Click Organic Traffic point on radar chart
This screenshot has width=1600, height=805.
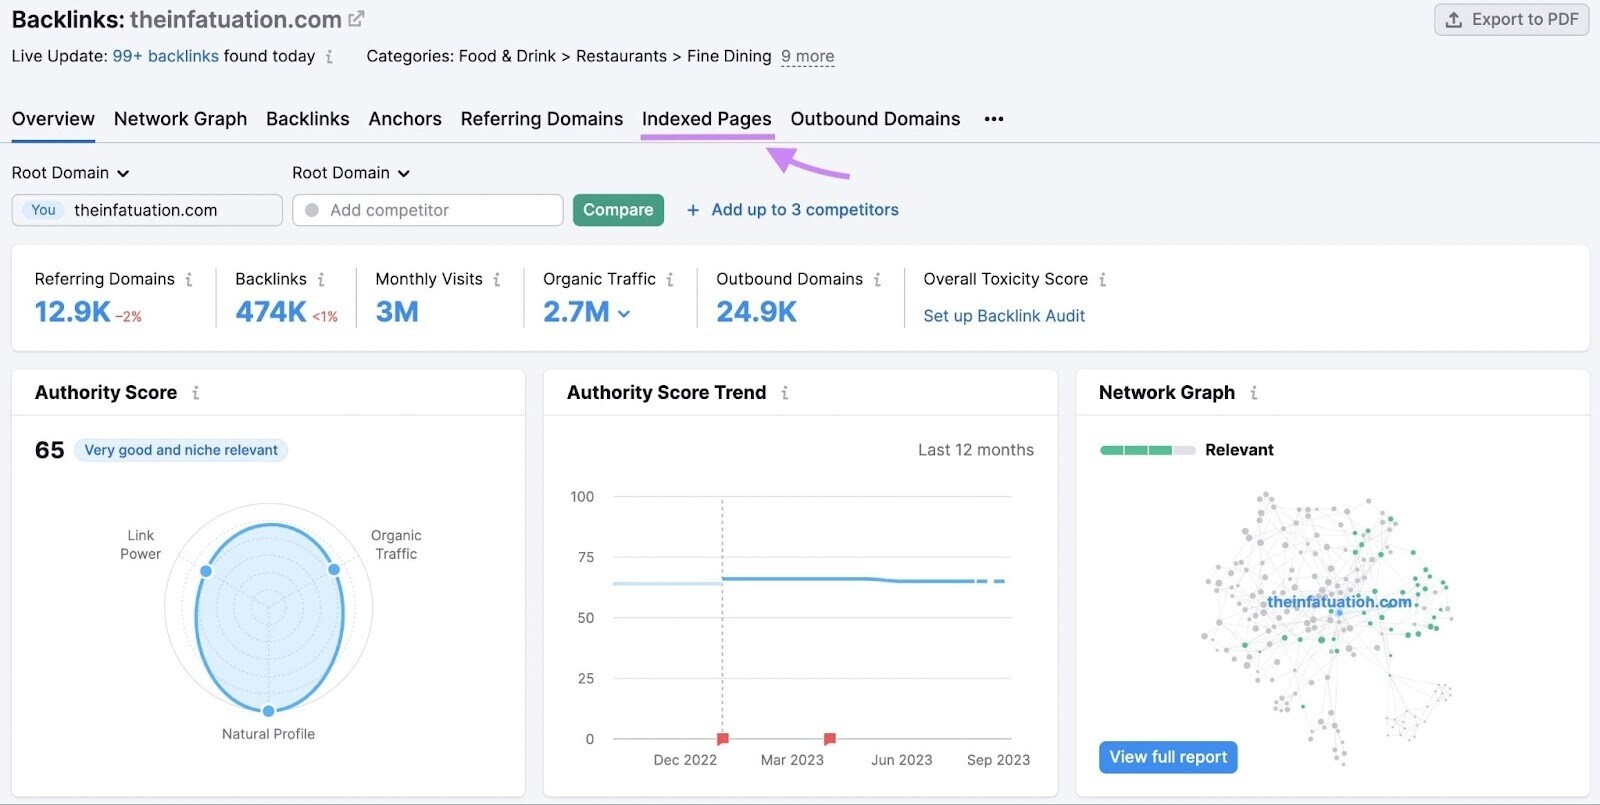tap(334, 569)
